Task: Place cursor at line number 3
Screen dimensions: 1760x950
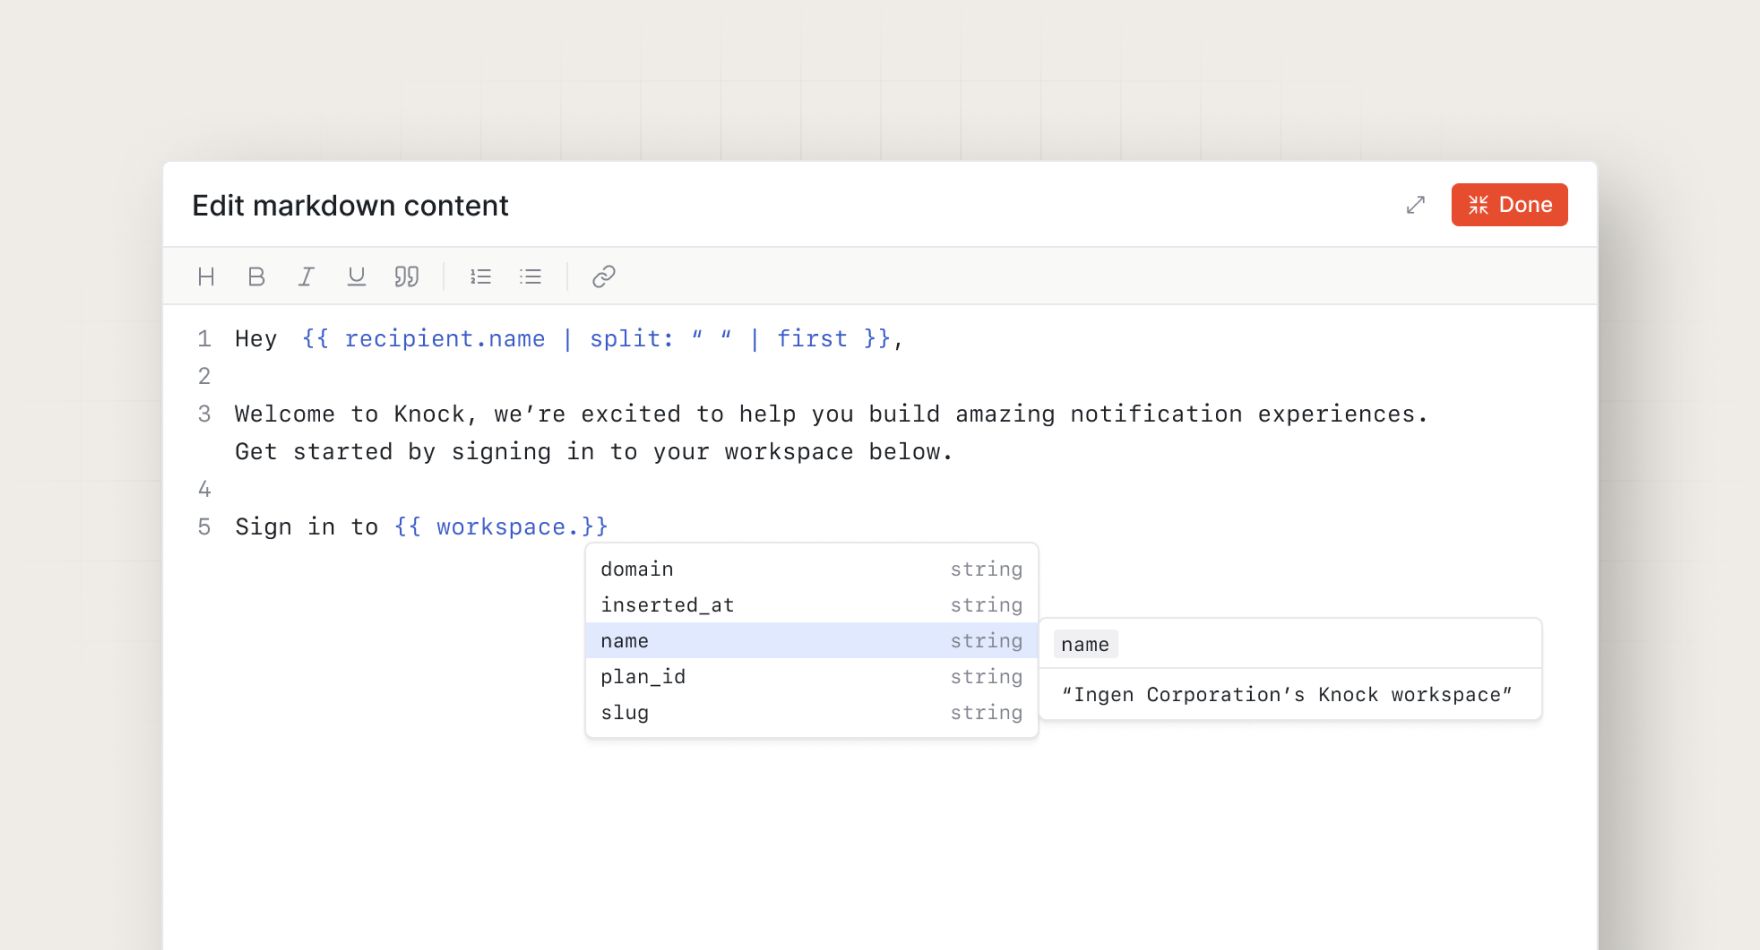Action: point(204,414)
